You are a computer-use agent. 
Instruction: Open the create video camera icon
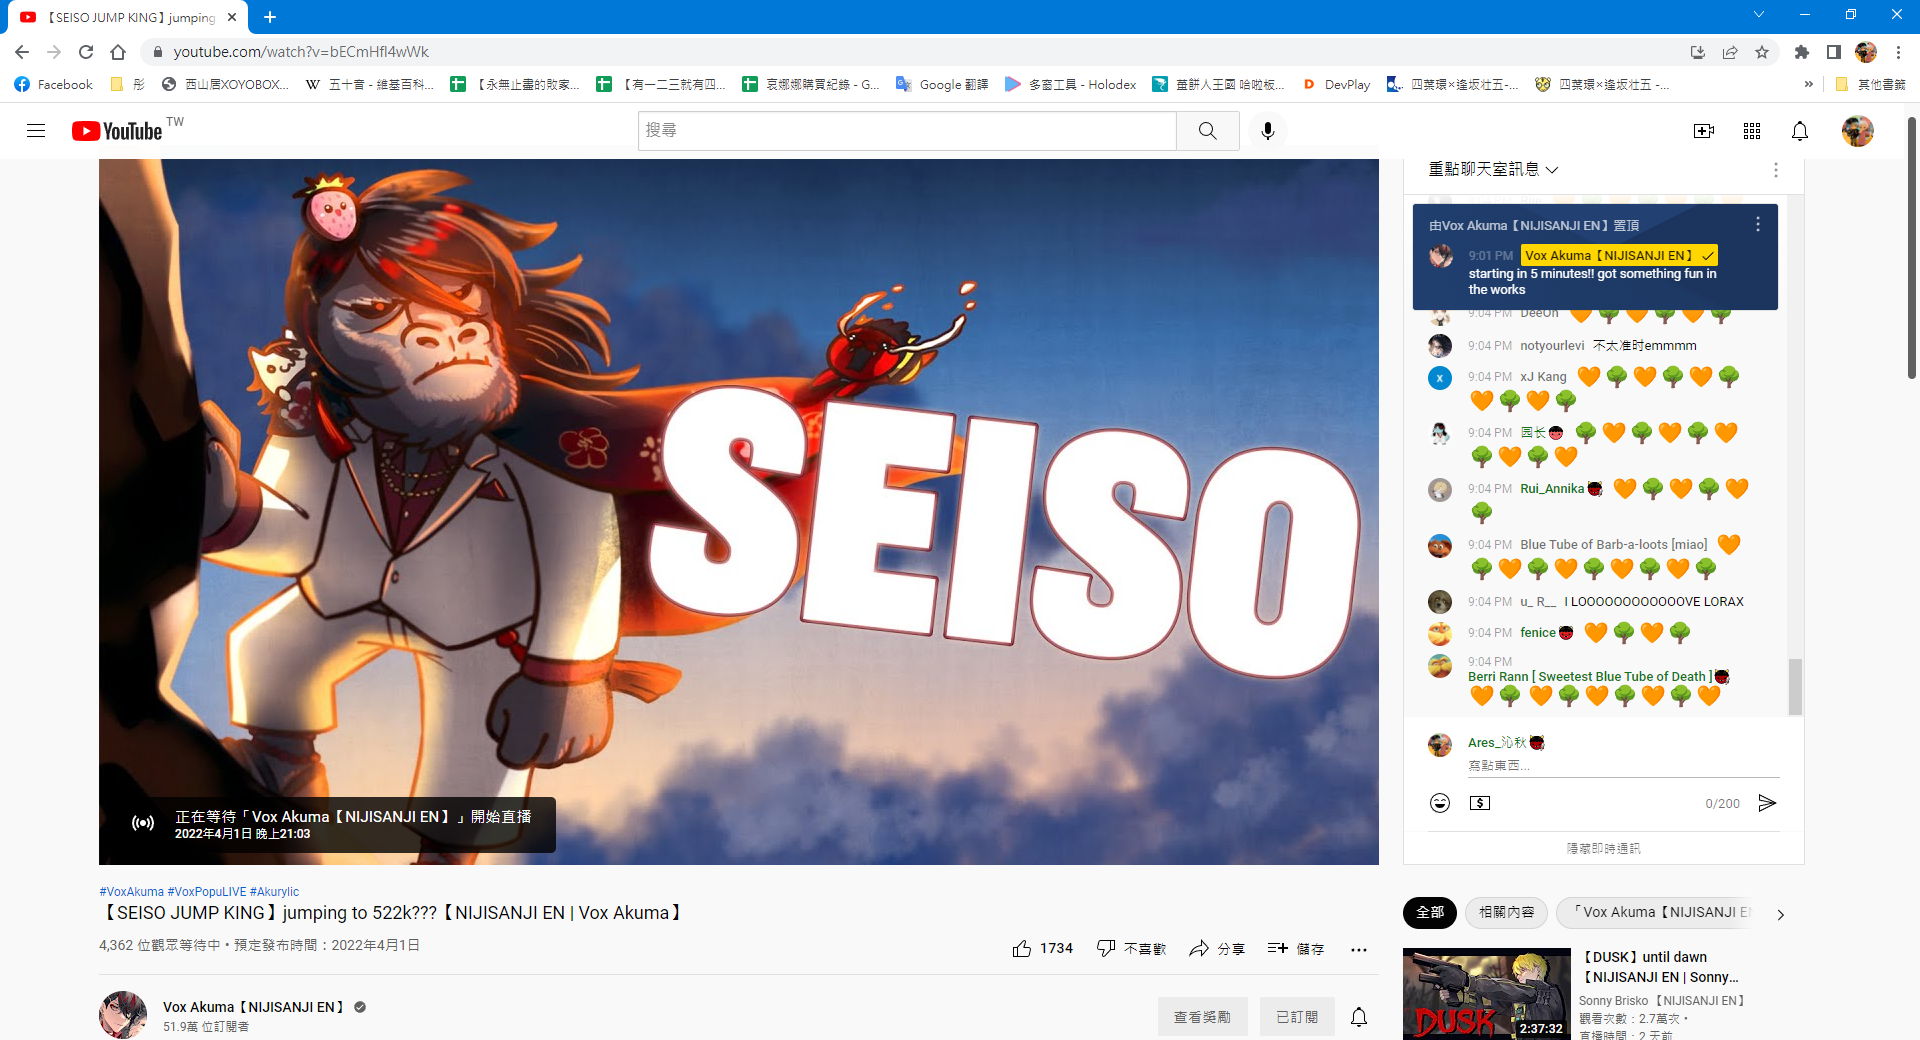coord(1704,131)
